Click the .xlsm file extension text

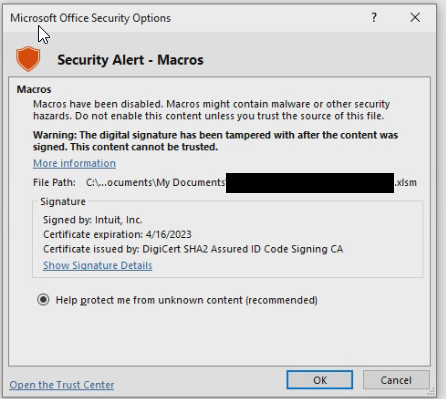tap(406, 183)
